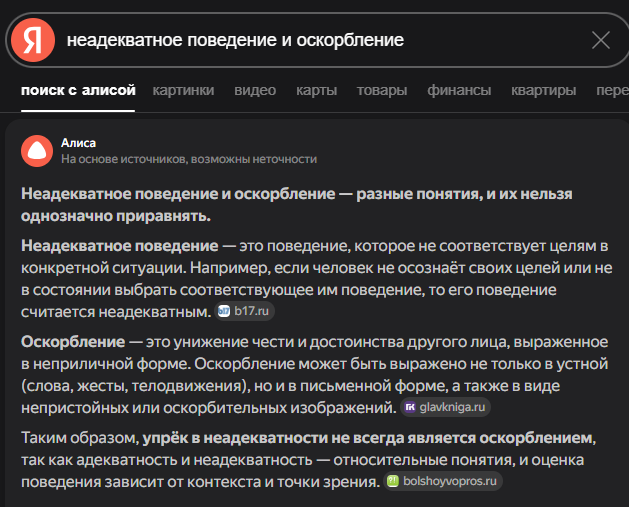The image size is (629, 507).
Task: Click the Yandex logo icon
Action: click(33, 40)
